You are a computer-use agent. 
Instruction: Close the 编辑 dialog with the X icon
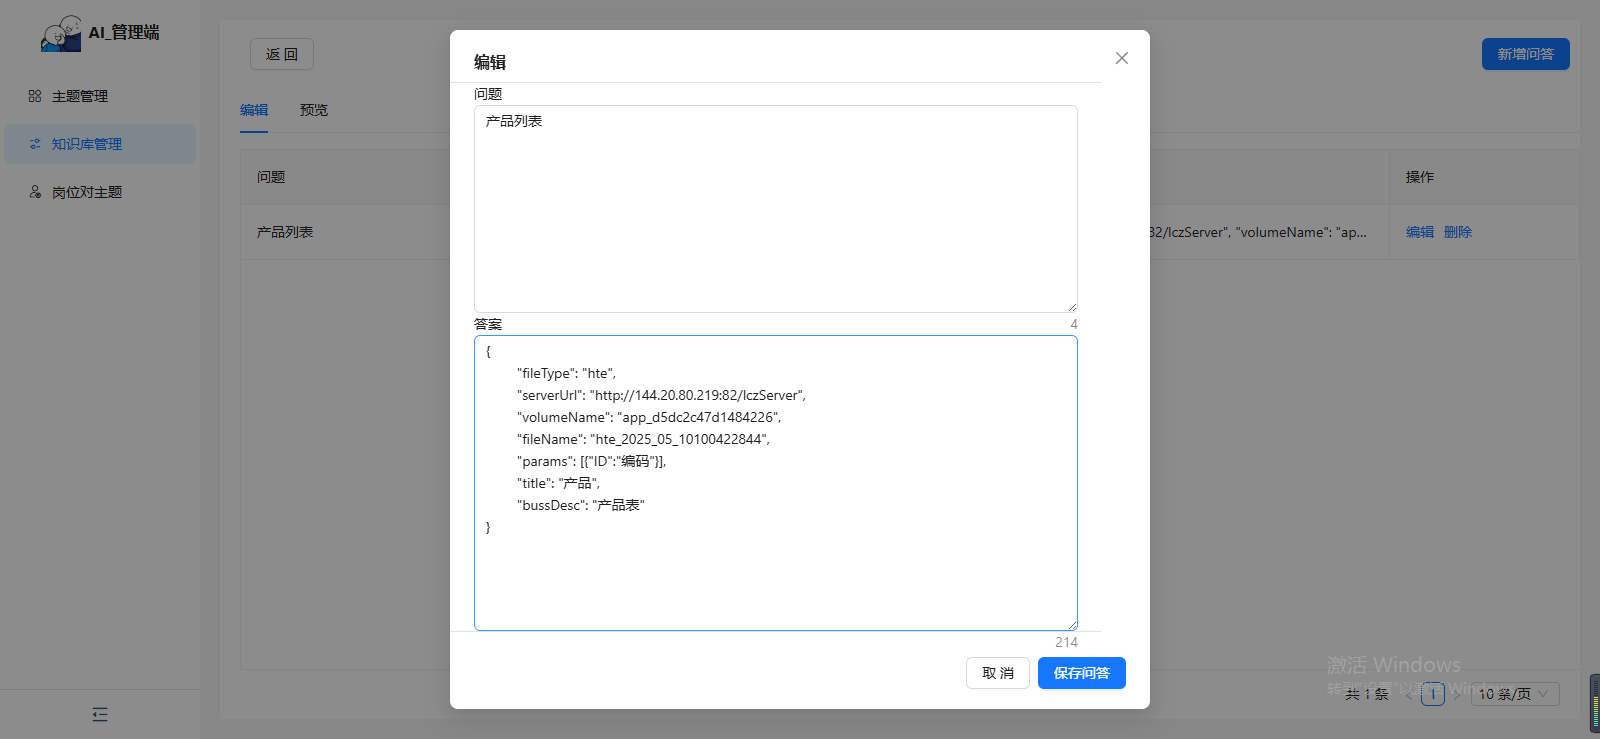[1122, 58]
